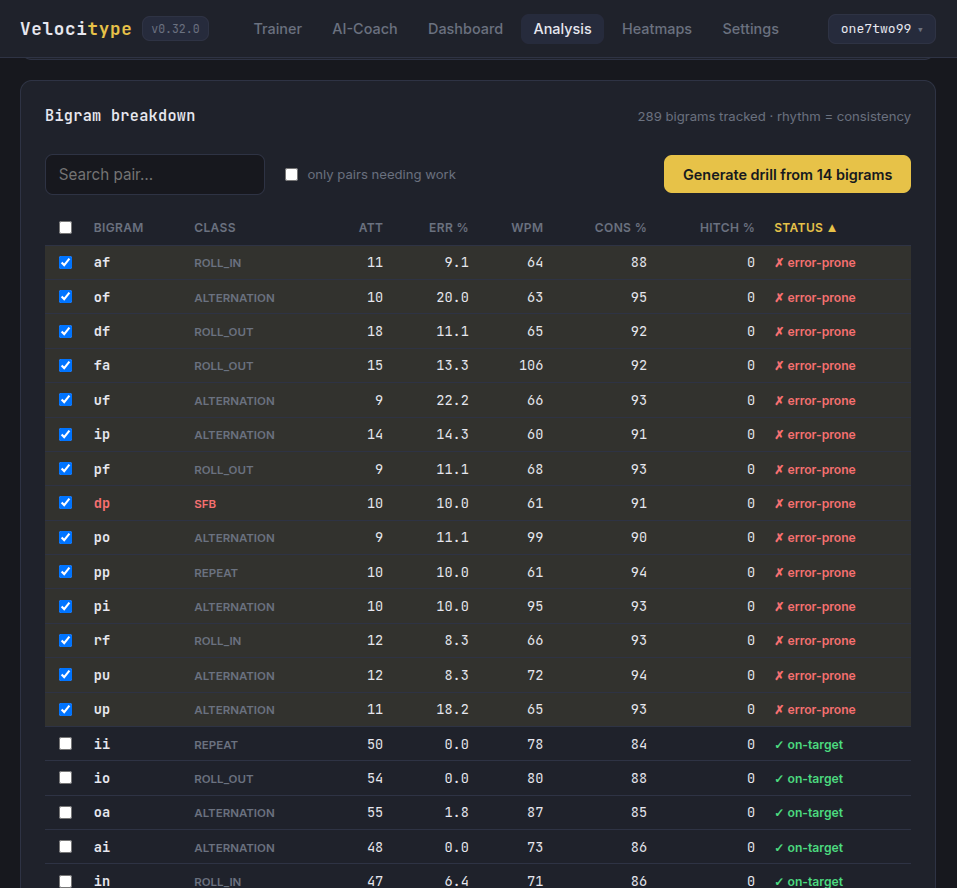957x888 pixels.
Task: Click the Search pair input field
Action: (x=155, y=175)
